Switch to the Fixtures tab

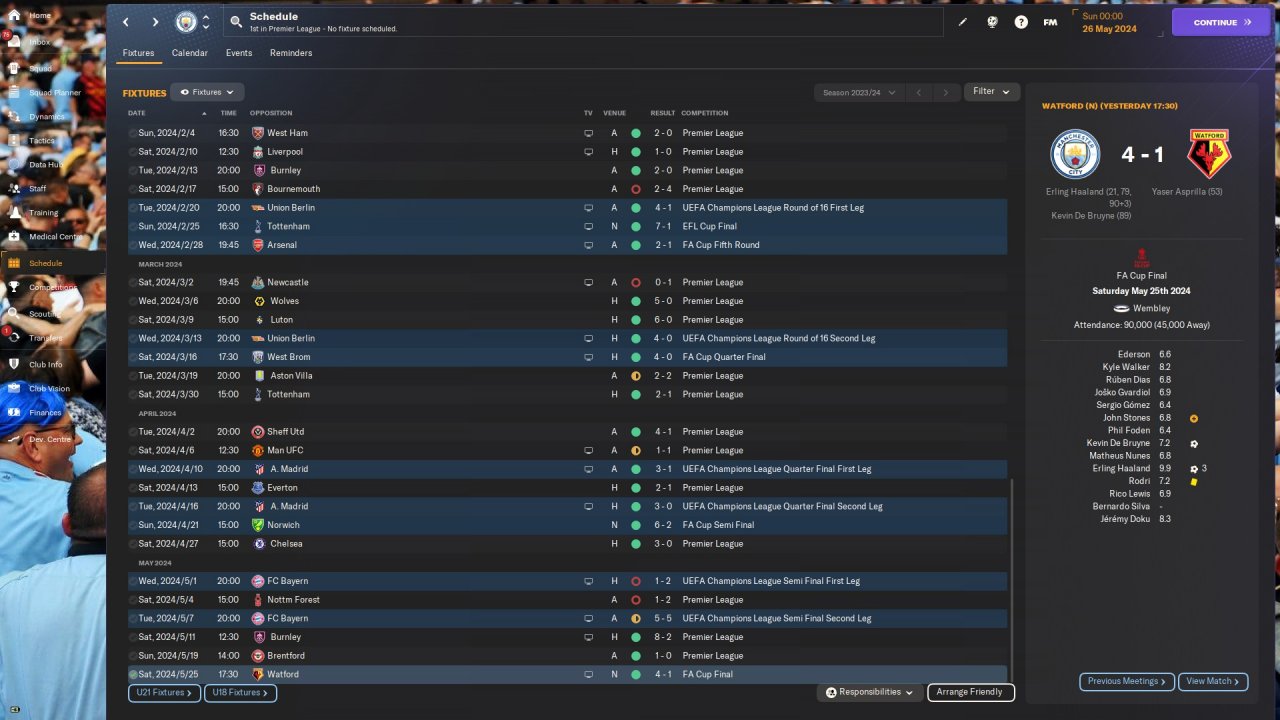tap(139, 53)
